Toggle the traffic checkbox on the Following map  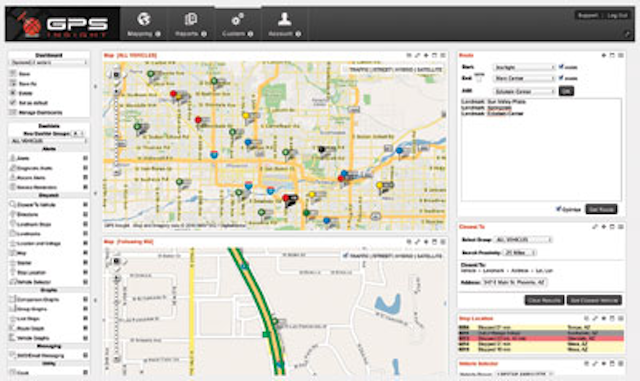(x=346, y=256)
